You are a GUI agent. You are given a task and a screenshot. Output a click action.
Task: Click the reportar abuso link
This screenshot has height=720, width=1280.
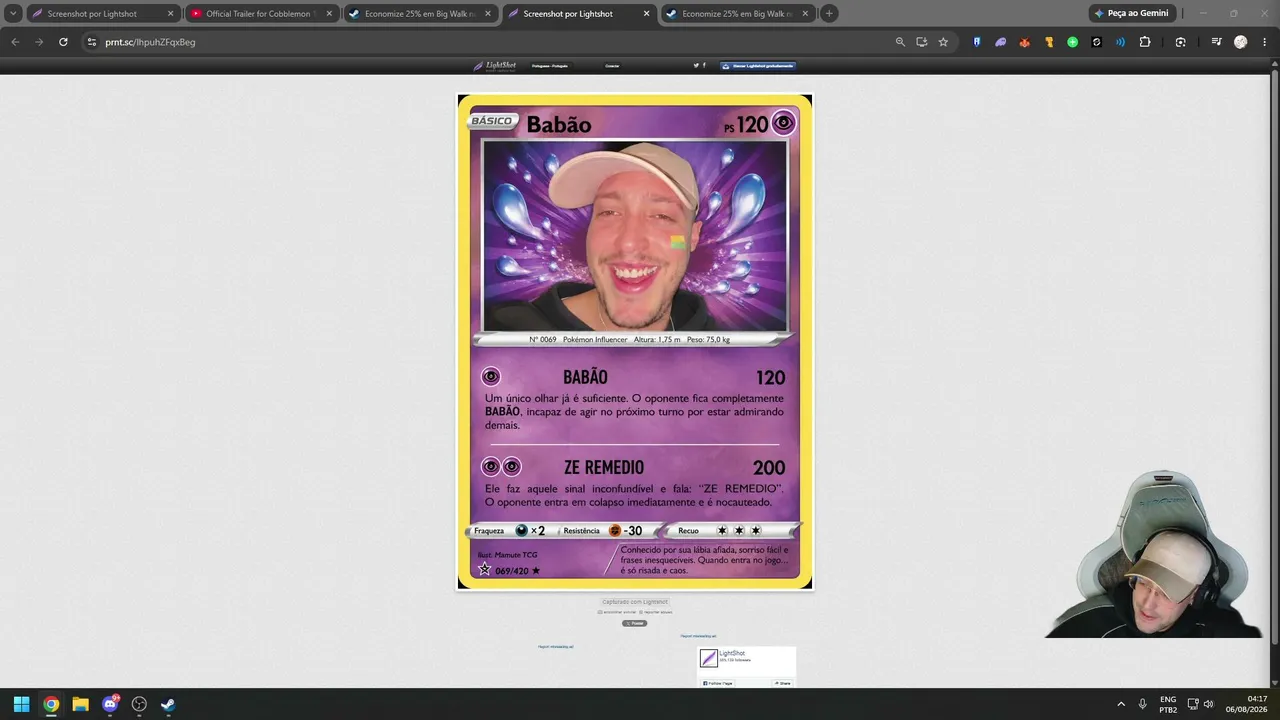pos(656,612)
